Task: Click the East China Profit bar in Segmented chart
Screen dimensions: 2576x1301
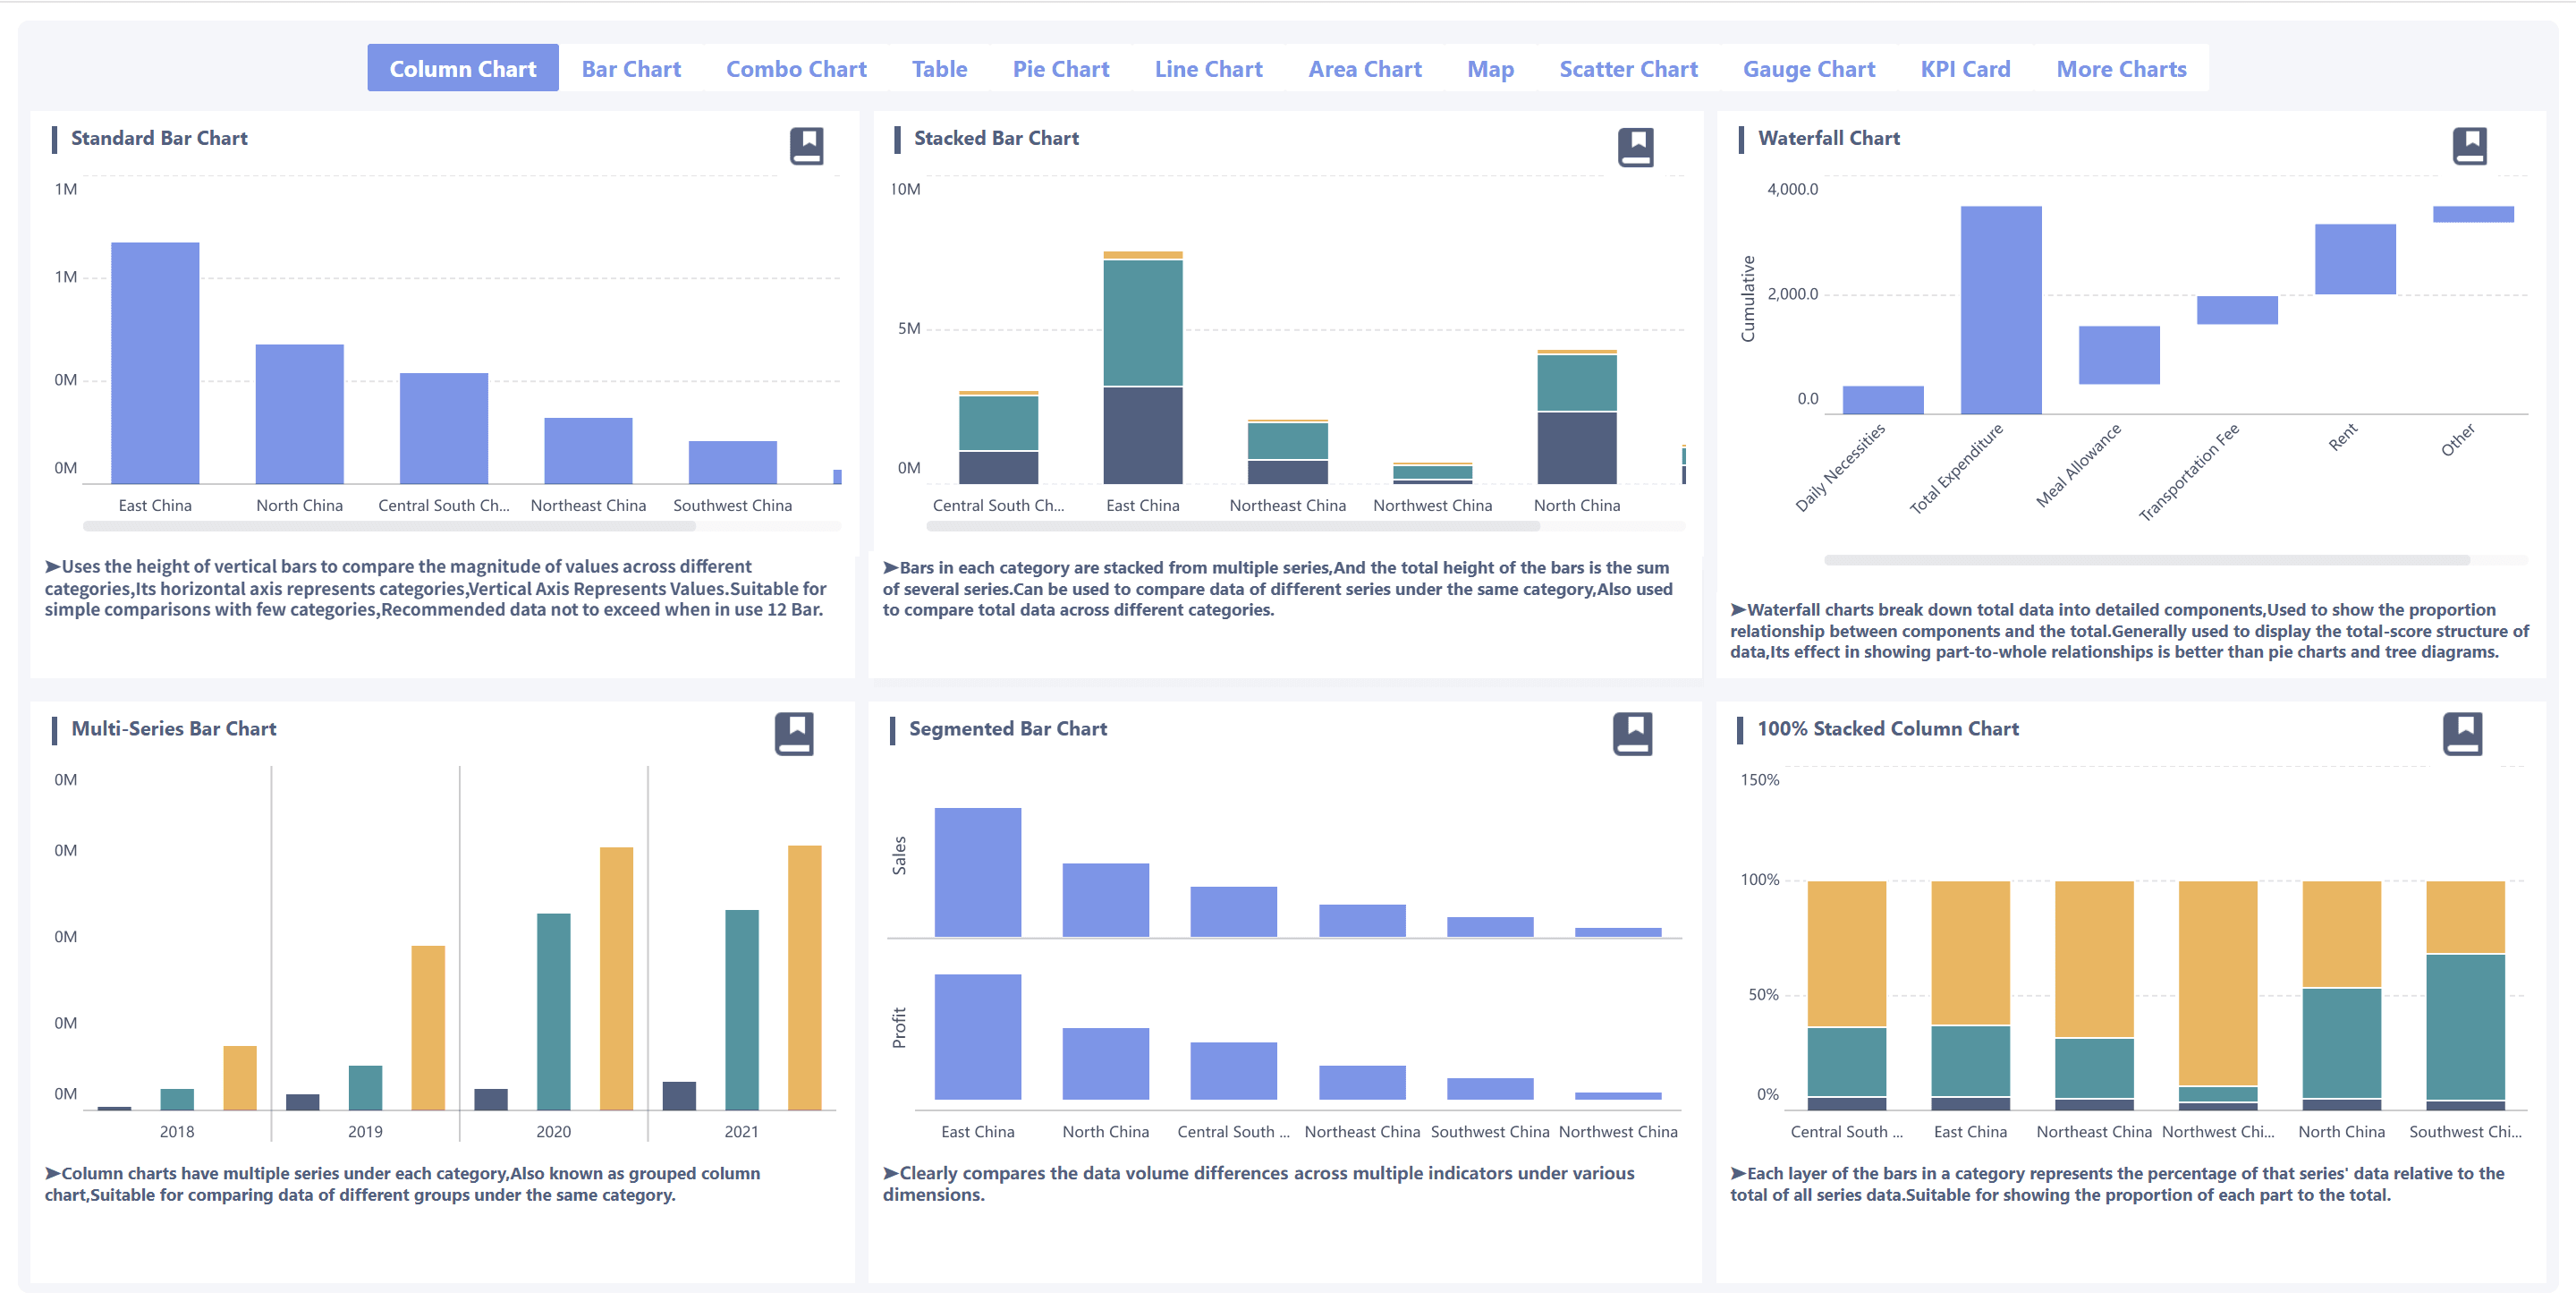Action: [978, 1037]
